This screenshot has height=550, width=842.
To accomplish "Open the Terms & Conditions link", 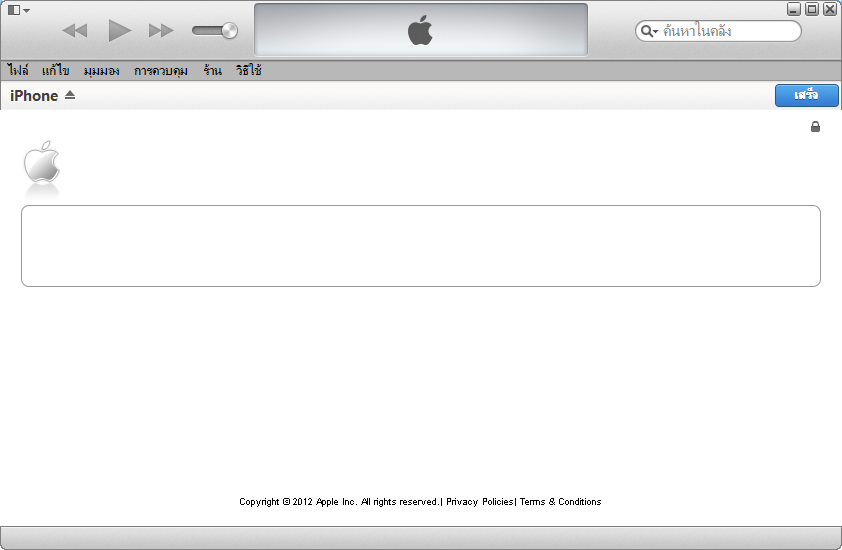I will click(x=561, y=502).
